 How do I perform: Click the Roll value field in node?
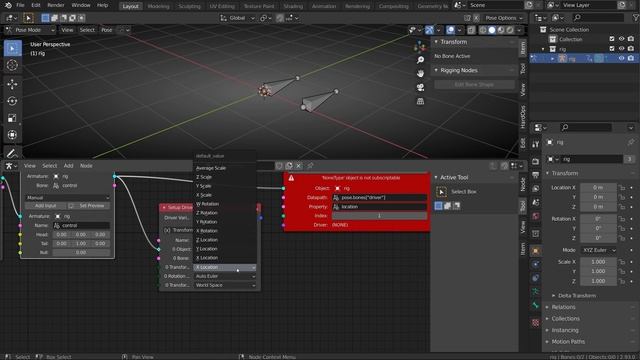[81, 253]
